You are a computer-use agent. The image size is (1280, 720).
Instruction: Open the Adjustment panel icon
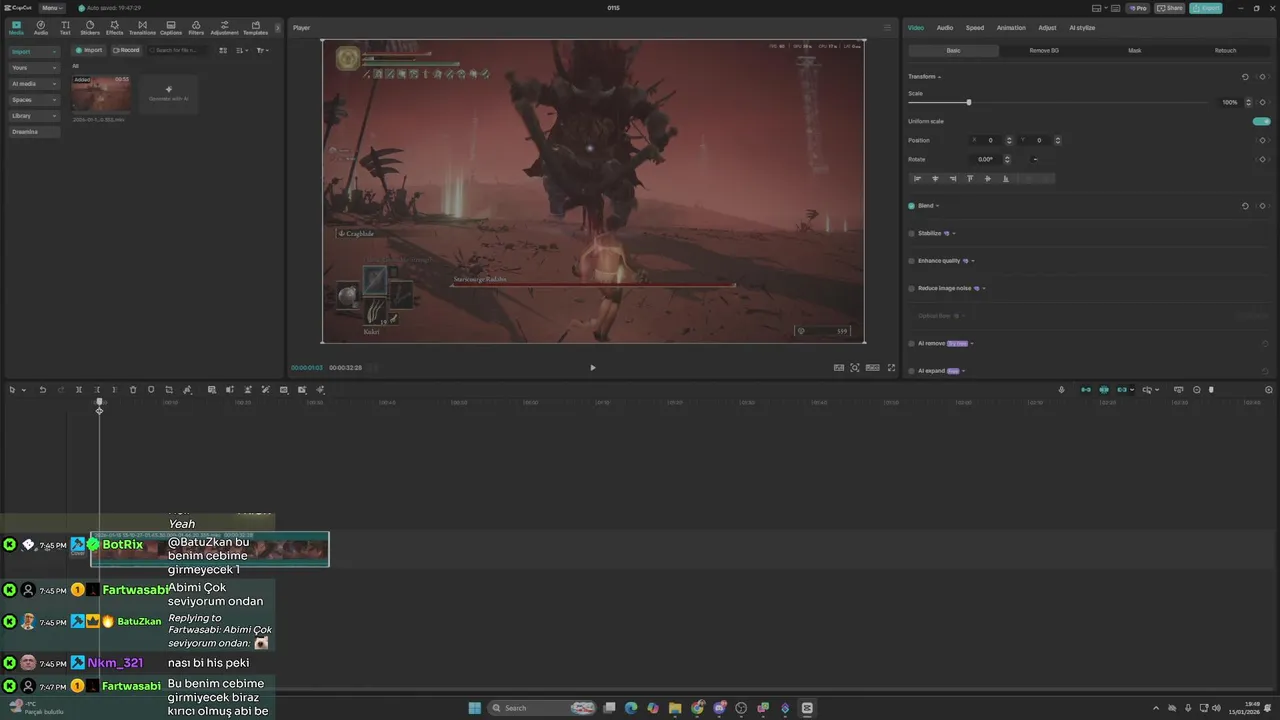click(224, 27)
